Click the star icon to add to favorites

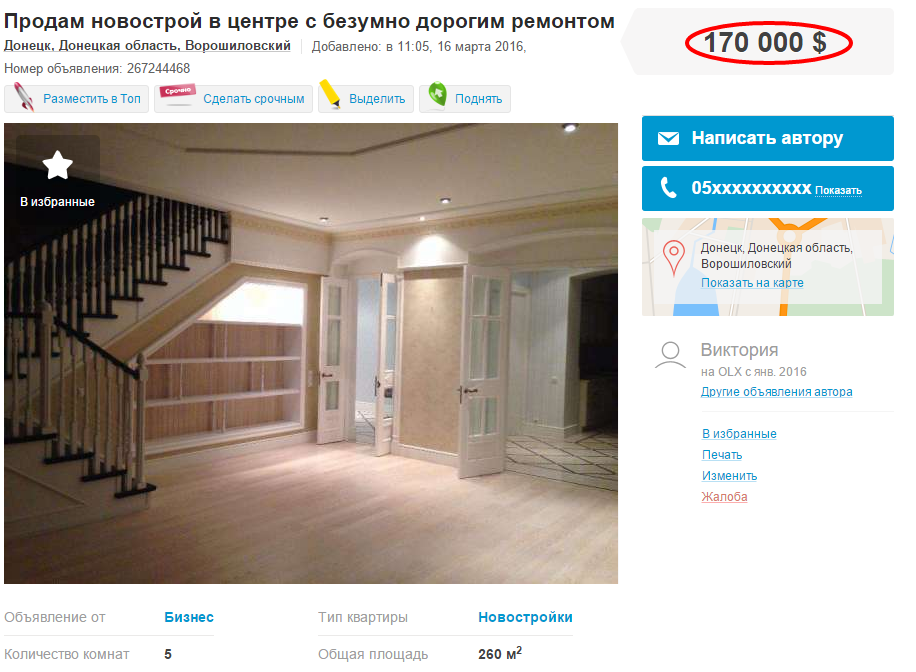[58, 165]
